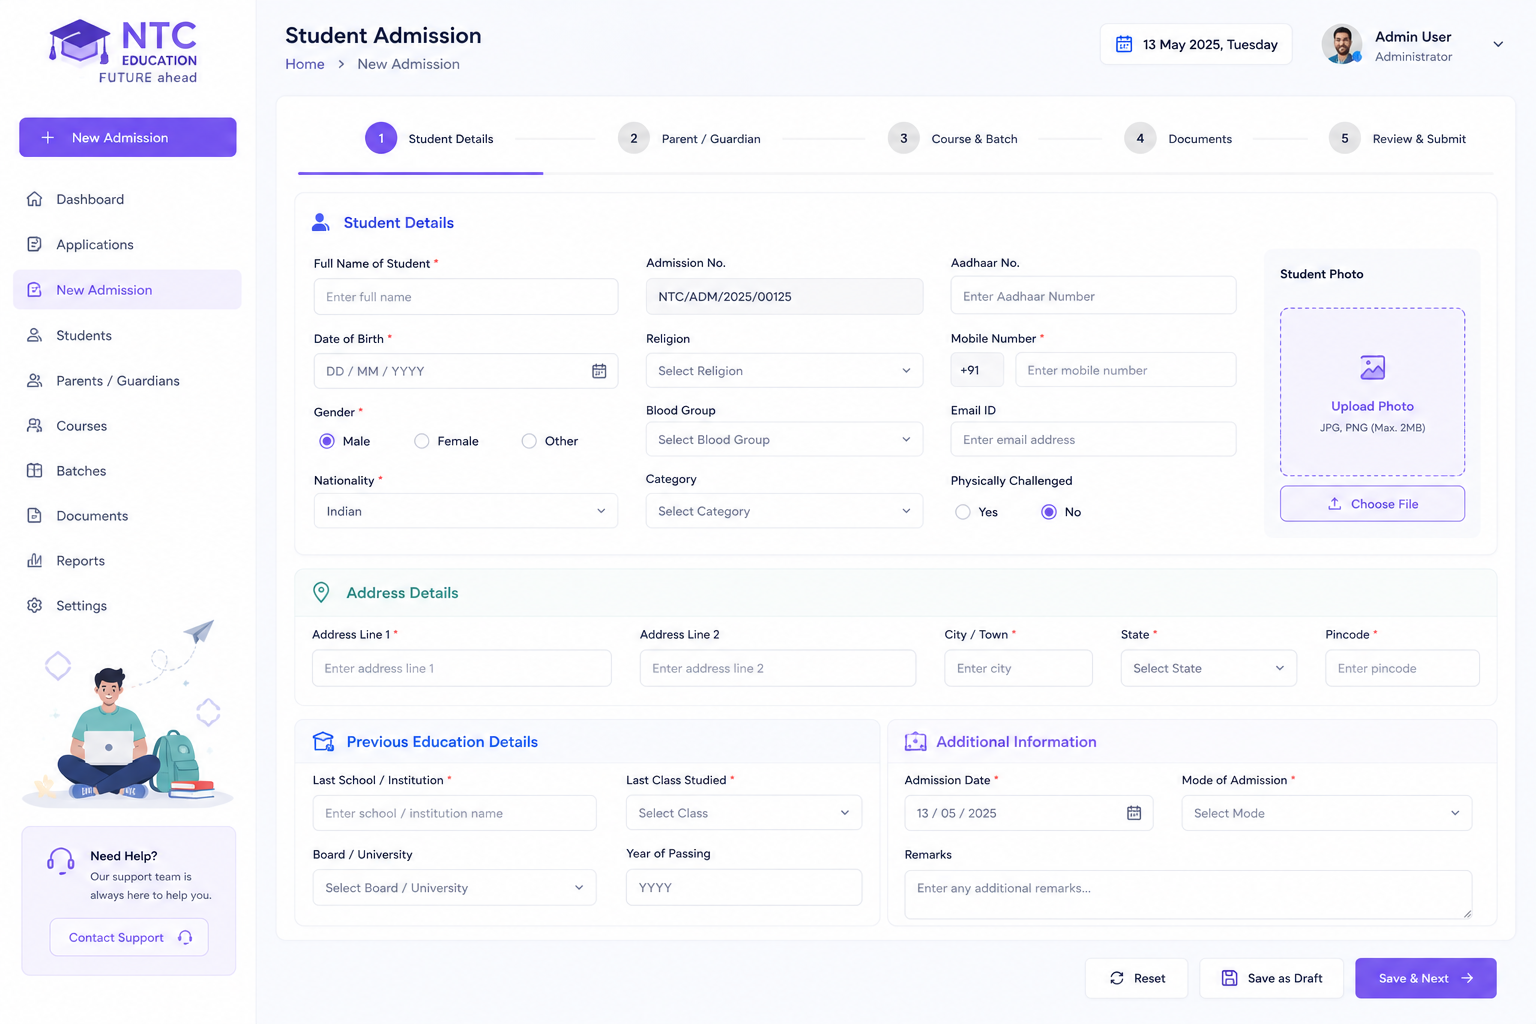1536x1024 pixels.
Task: Click the Enter mobile number field
Action: click(1125, 370)
